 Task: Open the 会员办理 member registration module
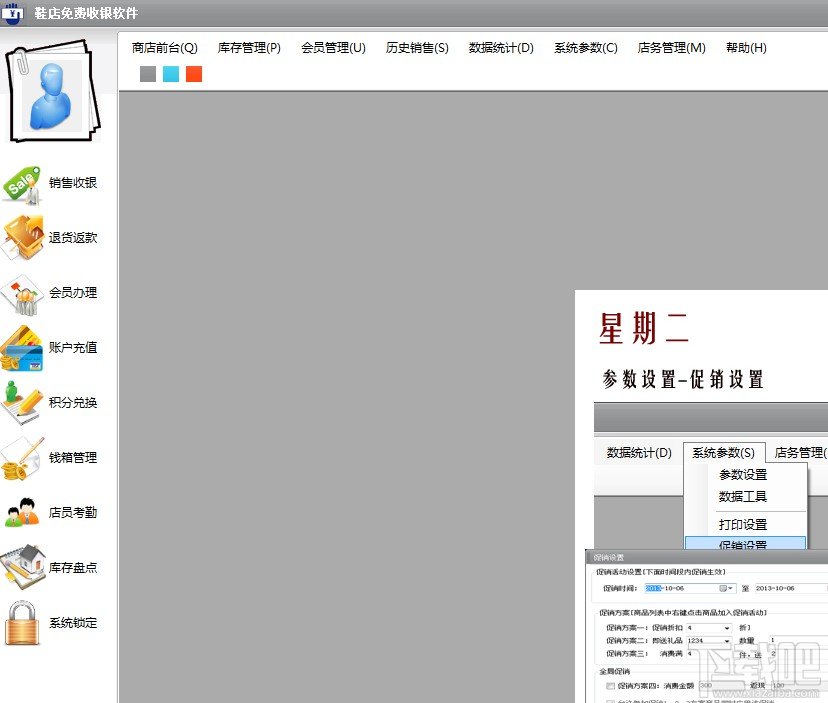click(x=50, y=293)
